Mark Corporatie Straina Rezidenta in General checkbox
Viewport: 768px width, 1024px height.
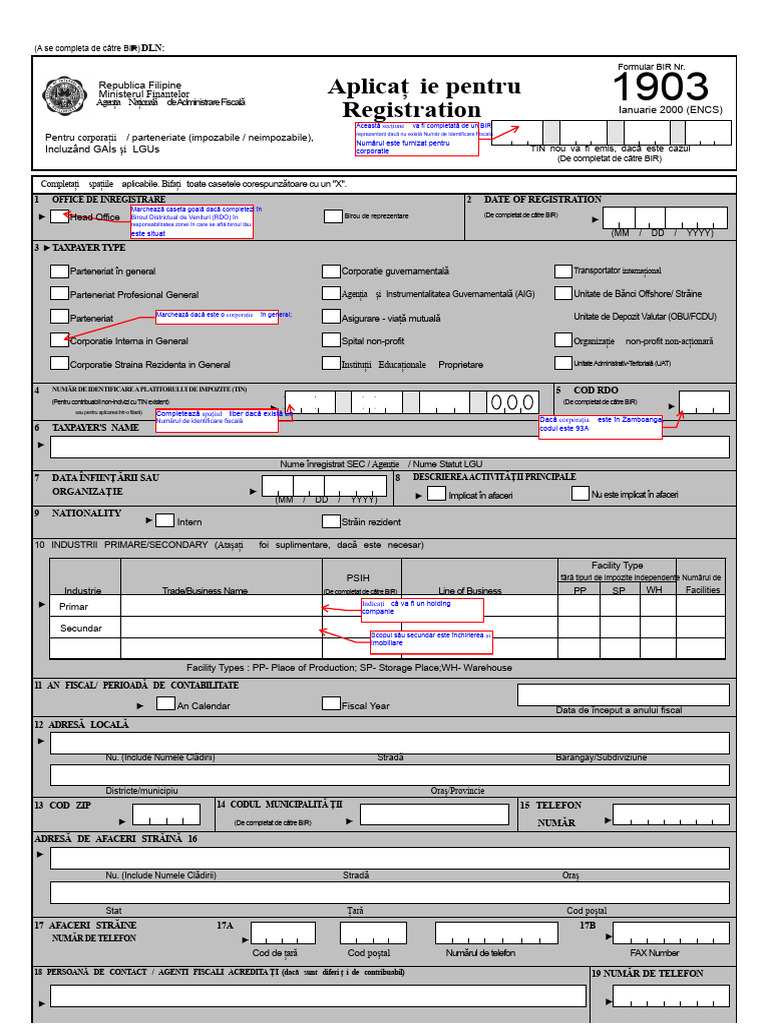pyautogui.click(x=59, y=363)
